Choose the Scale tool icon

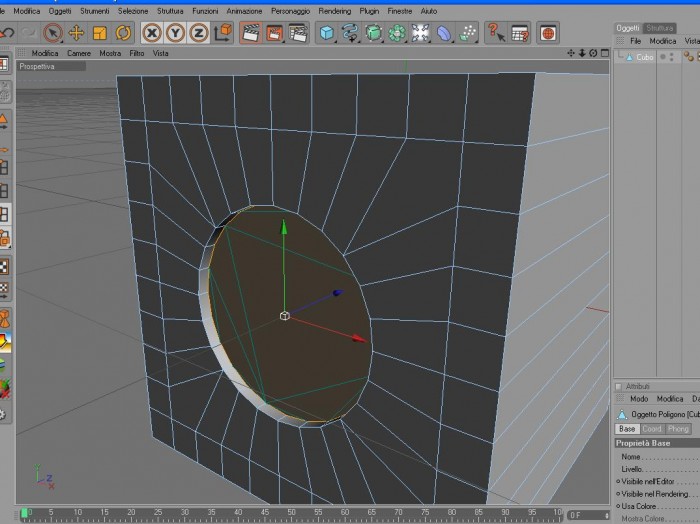click(100, 33)
